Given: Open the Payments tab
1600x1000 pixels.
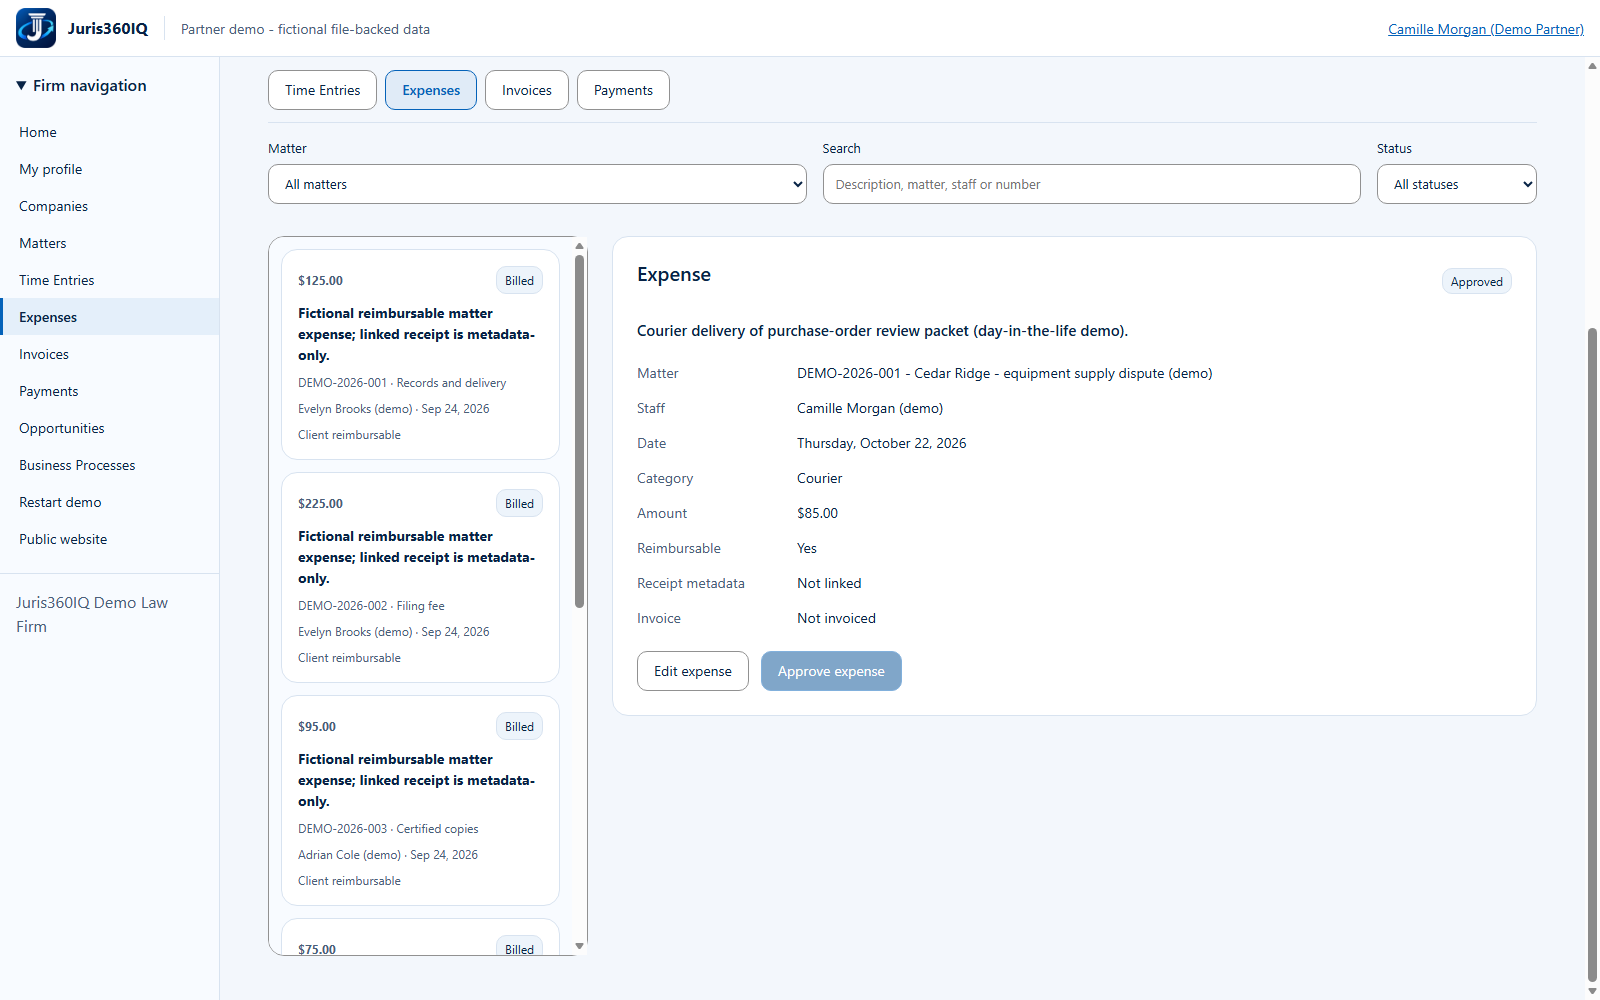Looking at the screenshot, I should click(623, 90).
